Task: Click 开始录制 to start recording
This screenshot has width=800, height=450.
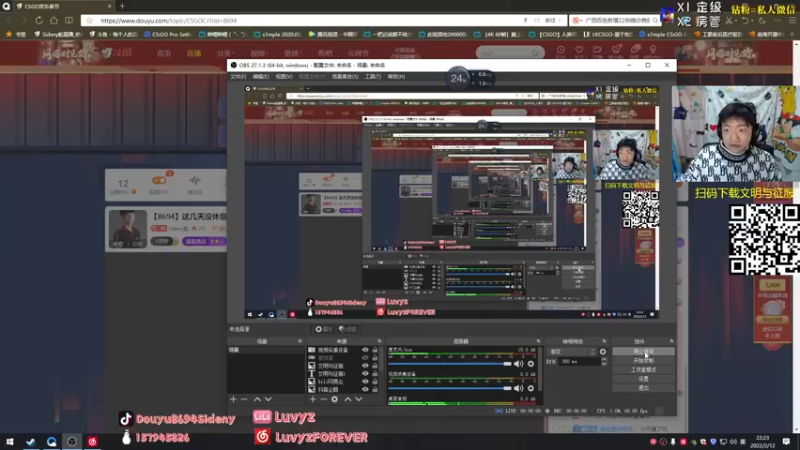Action: coord(643,360)
